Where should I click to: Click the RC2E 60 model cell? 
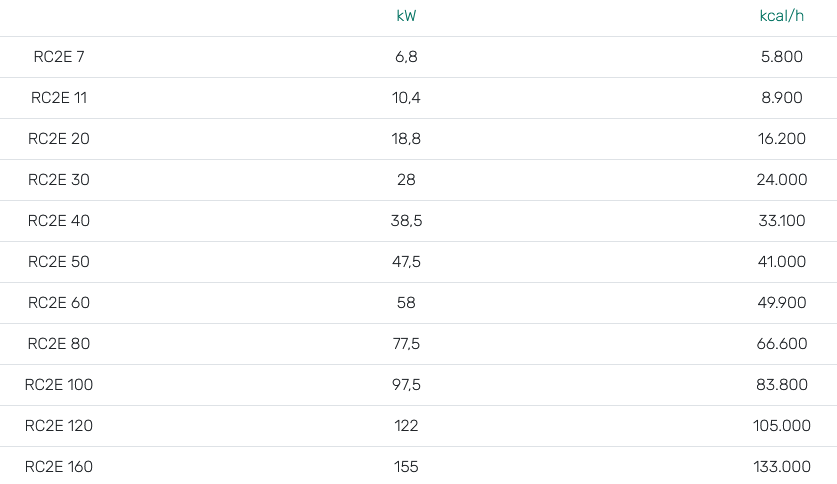click(x=59, y=303)
